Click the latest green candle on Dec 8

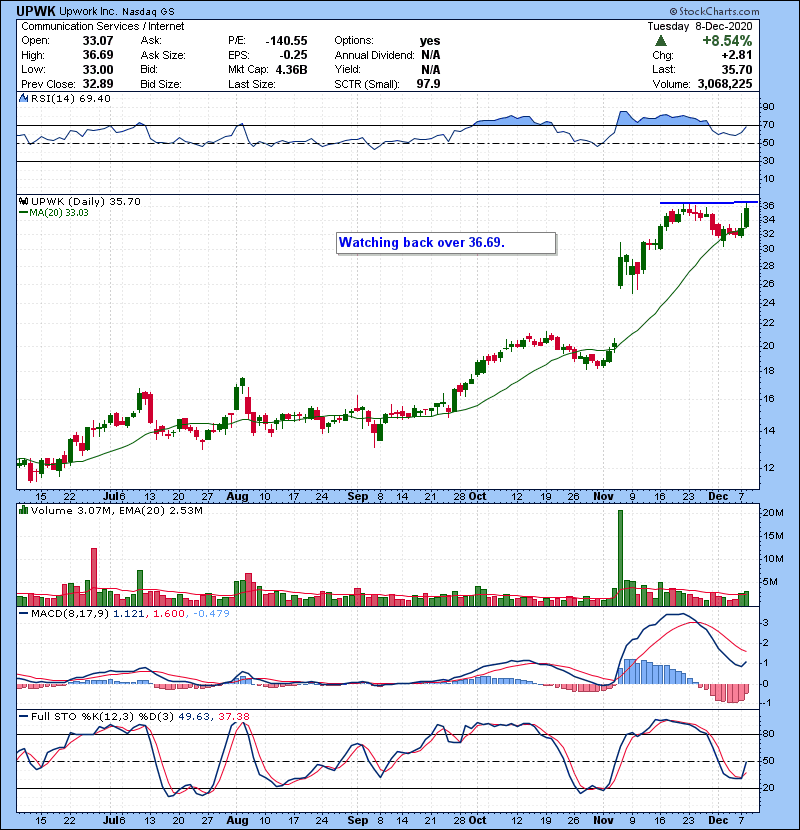click(x=747, y=217)
